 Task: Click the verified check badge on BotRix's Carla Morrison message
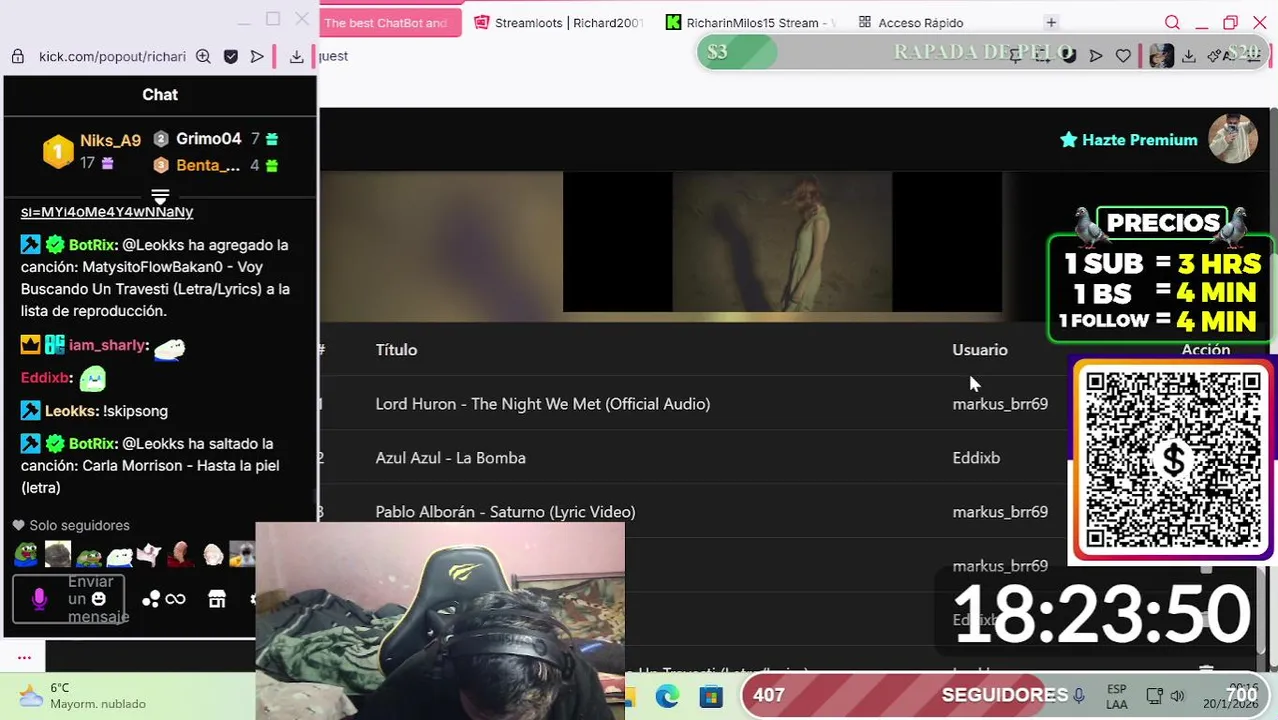tap(55, 443)
